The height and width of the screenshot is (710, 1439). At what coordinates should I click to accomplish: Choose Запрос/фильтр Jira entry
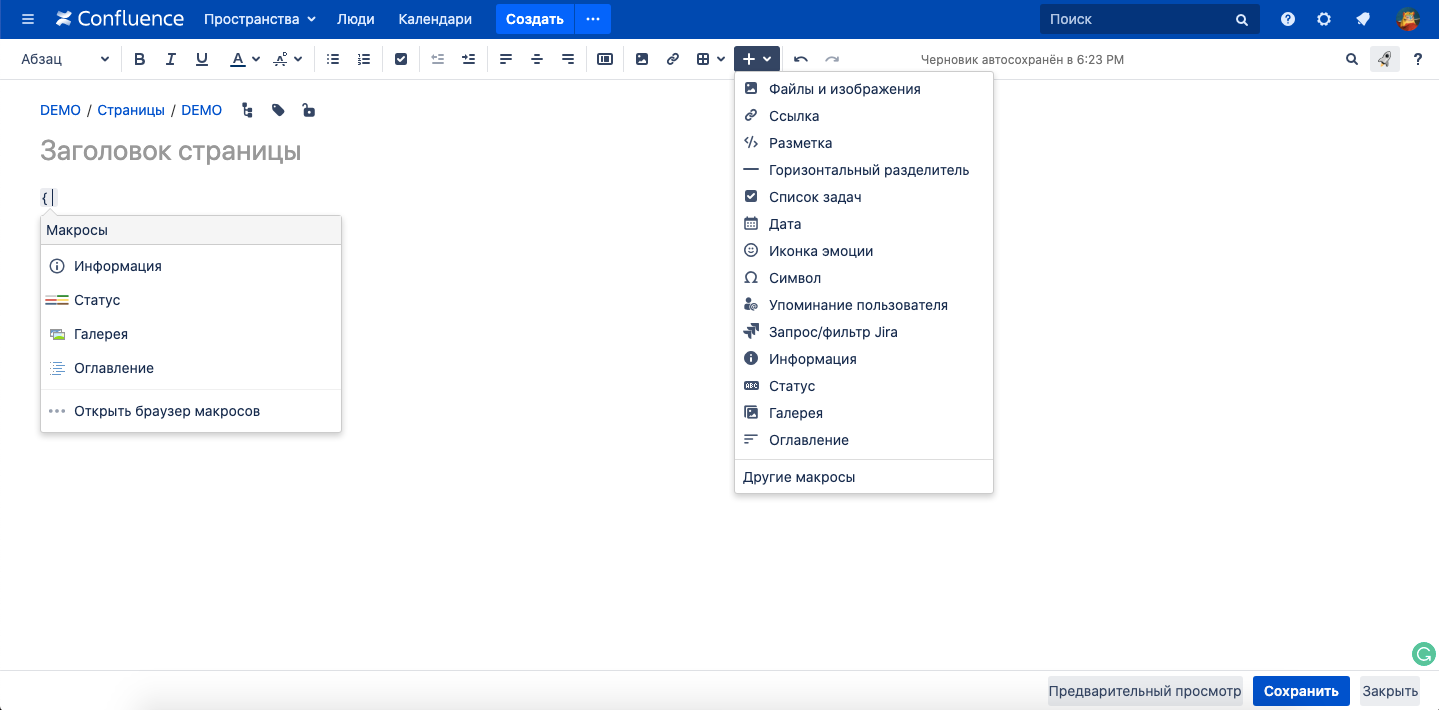[x=864, y=332]
